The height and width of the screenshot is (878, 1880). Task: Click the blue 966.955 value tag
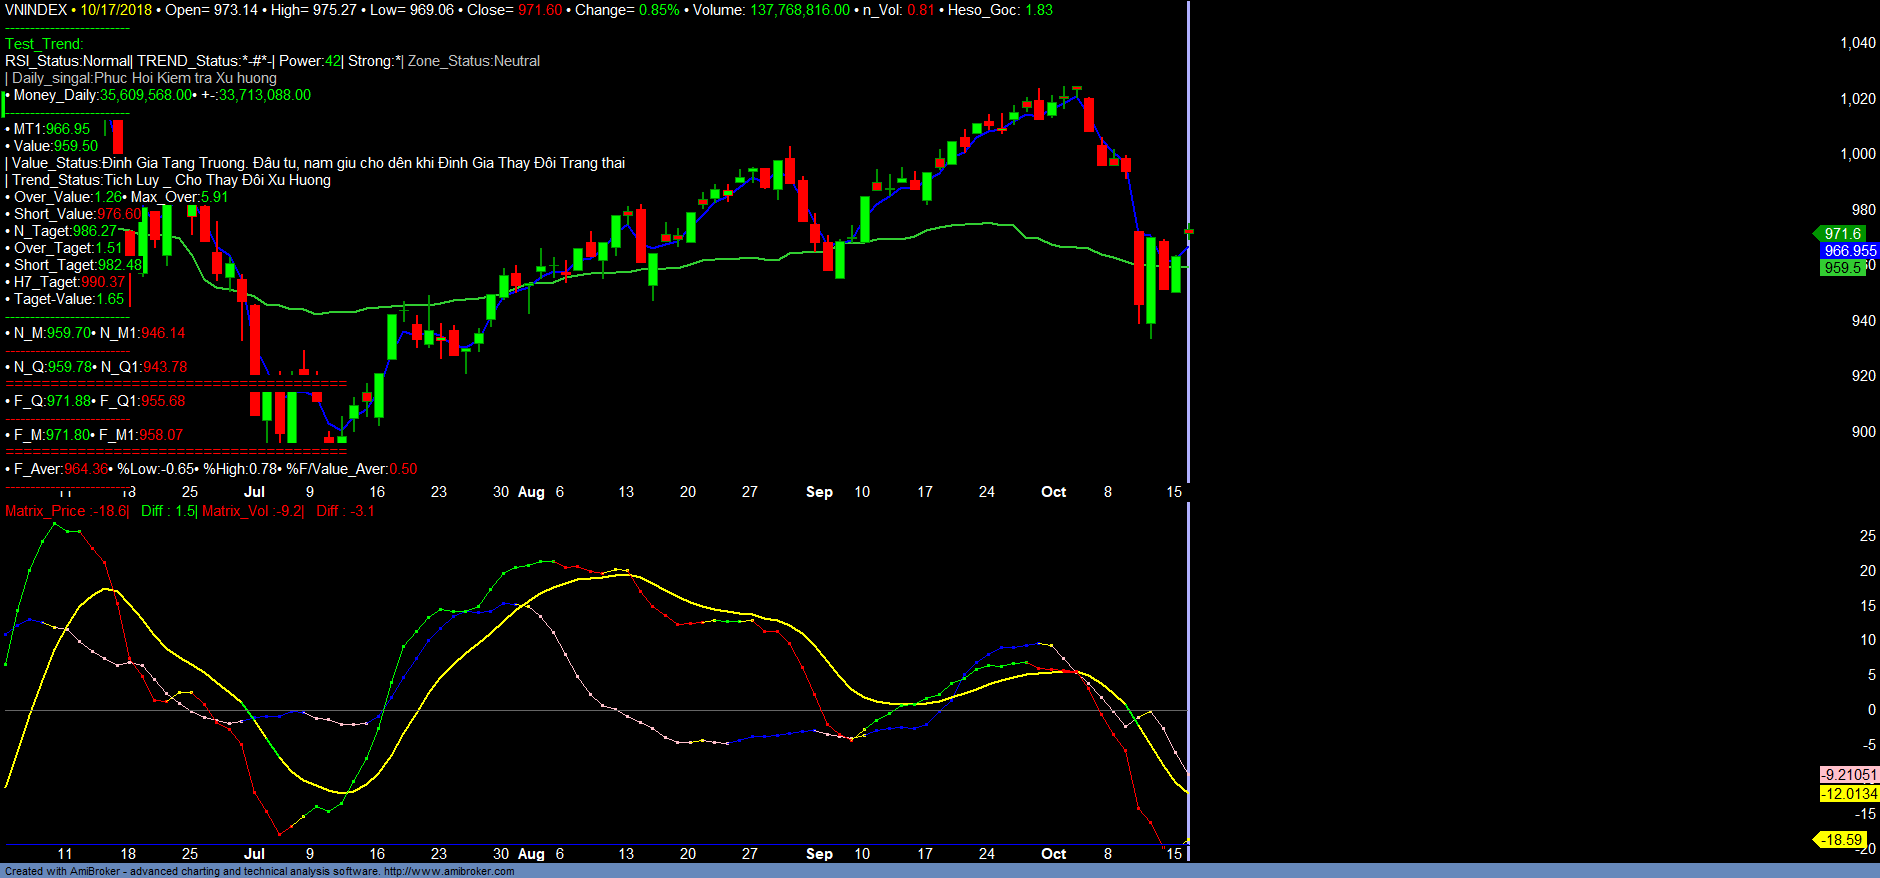pos(1849,251)
